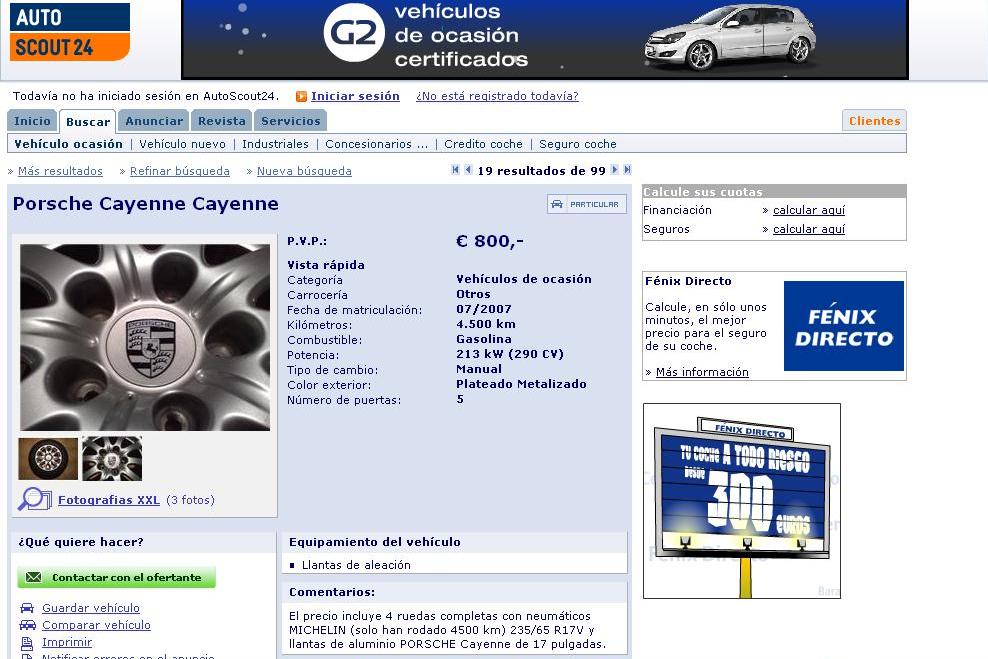Viewport: 988px width, 659px height.
Task: Click the printer icon beside Imprimir
Action: [27, 643]
